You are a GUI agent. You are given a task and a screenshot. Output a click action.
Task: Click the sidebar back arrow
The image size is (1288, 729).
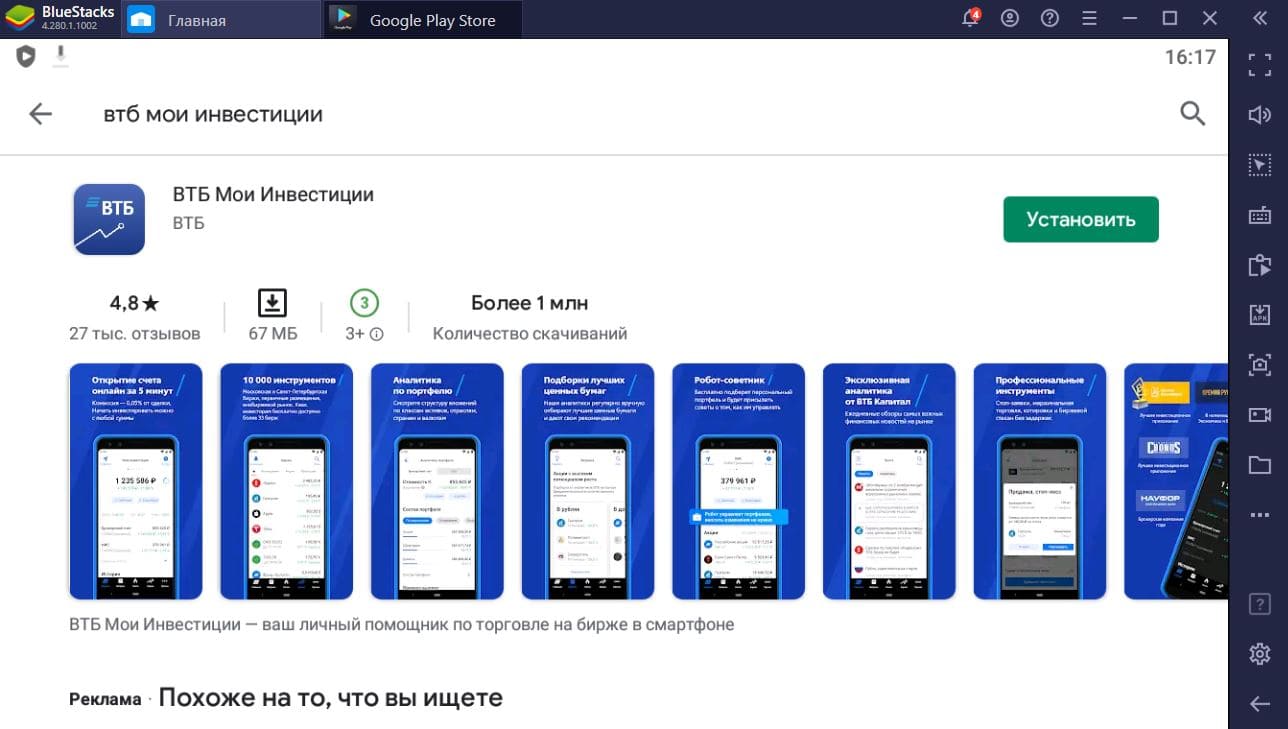point(1259,704)
